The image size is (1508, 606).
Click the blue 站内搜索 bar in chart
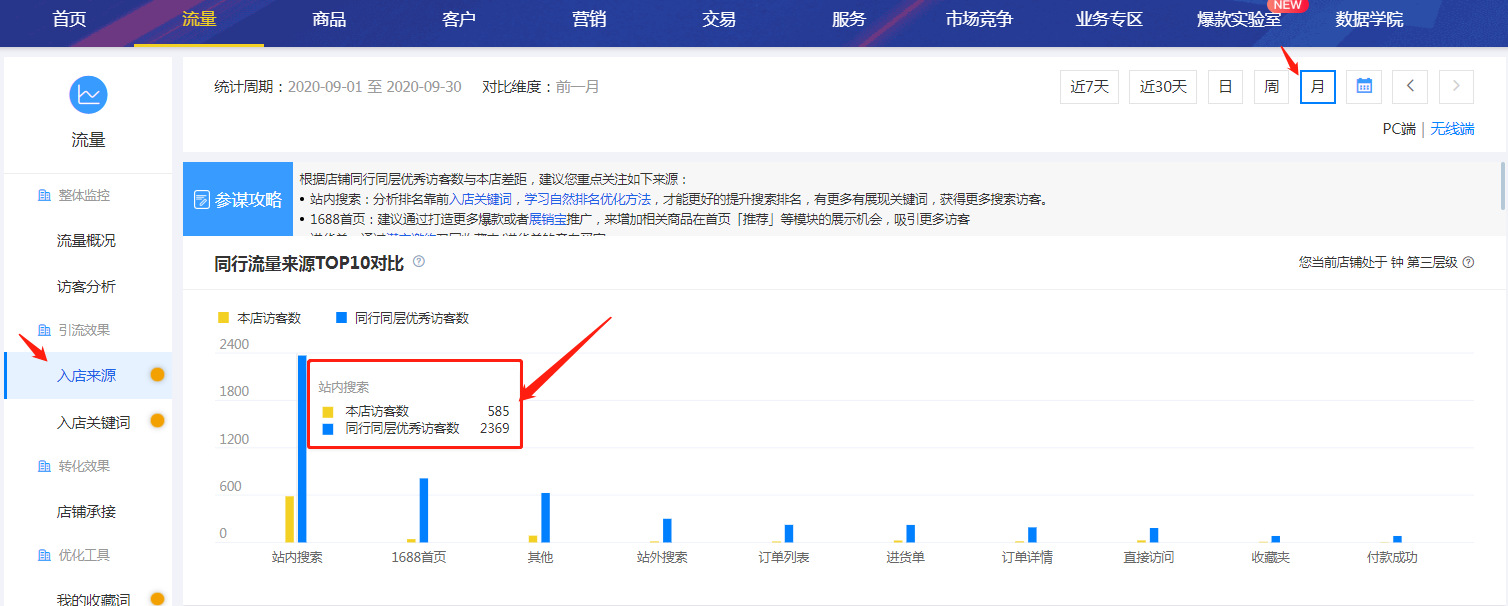point(302,448)
